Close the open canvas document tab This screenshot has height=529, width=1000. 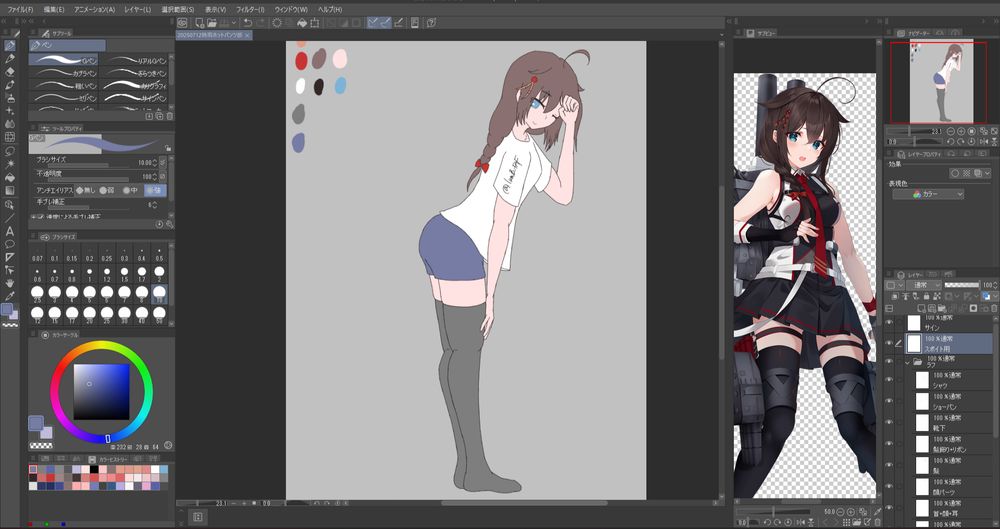click(x=247, y=35)
